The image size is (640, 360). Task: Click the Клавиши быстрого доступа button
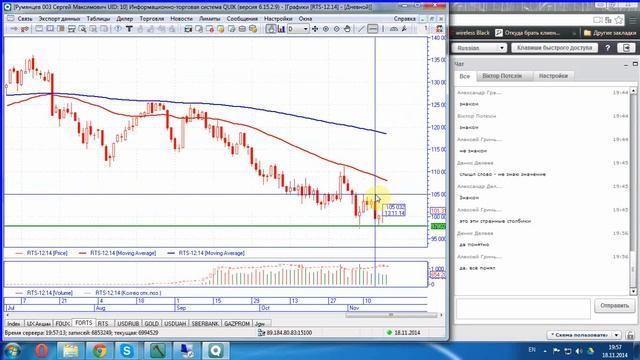[x=554, y=48]
